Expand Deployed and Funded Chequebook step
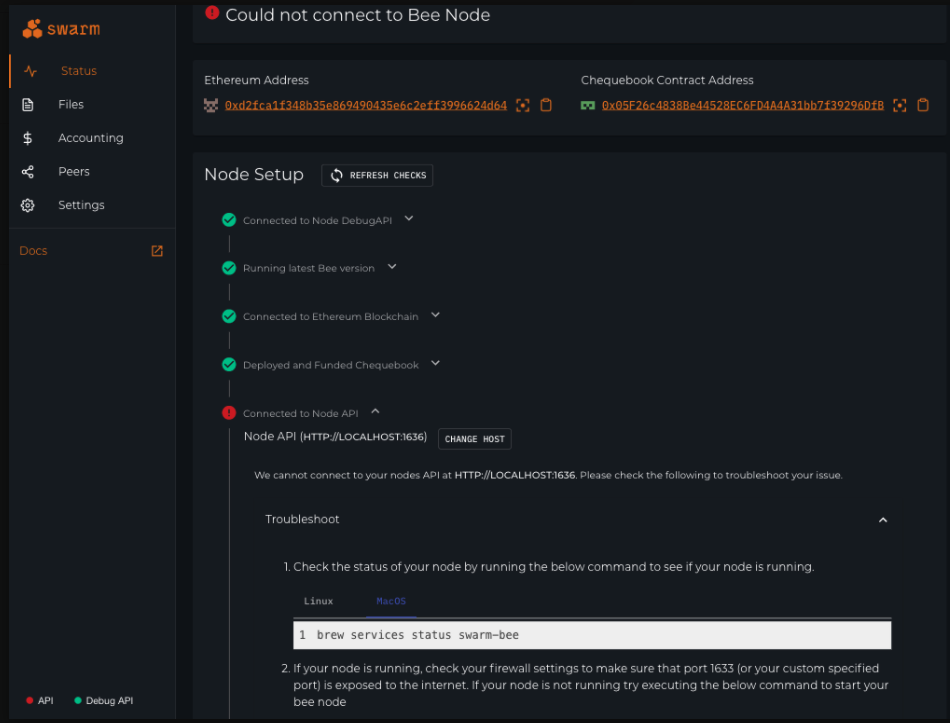950x723 pixels. (x=435, y=364)
